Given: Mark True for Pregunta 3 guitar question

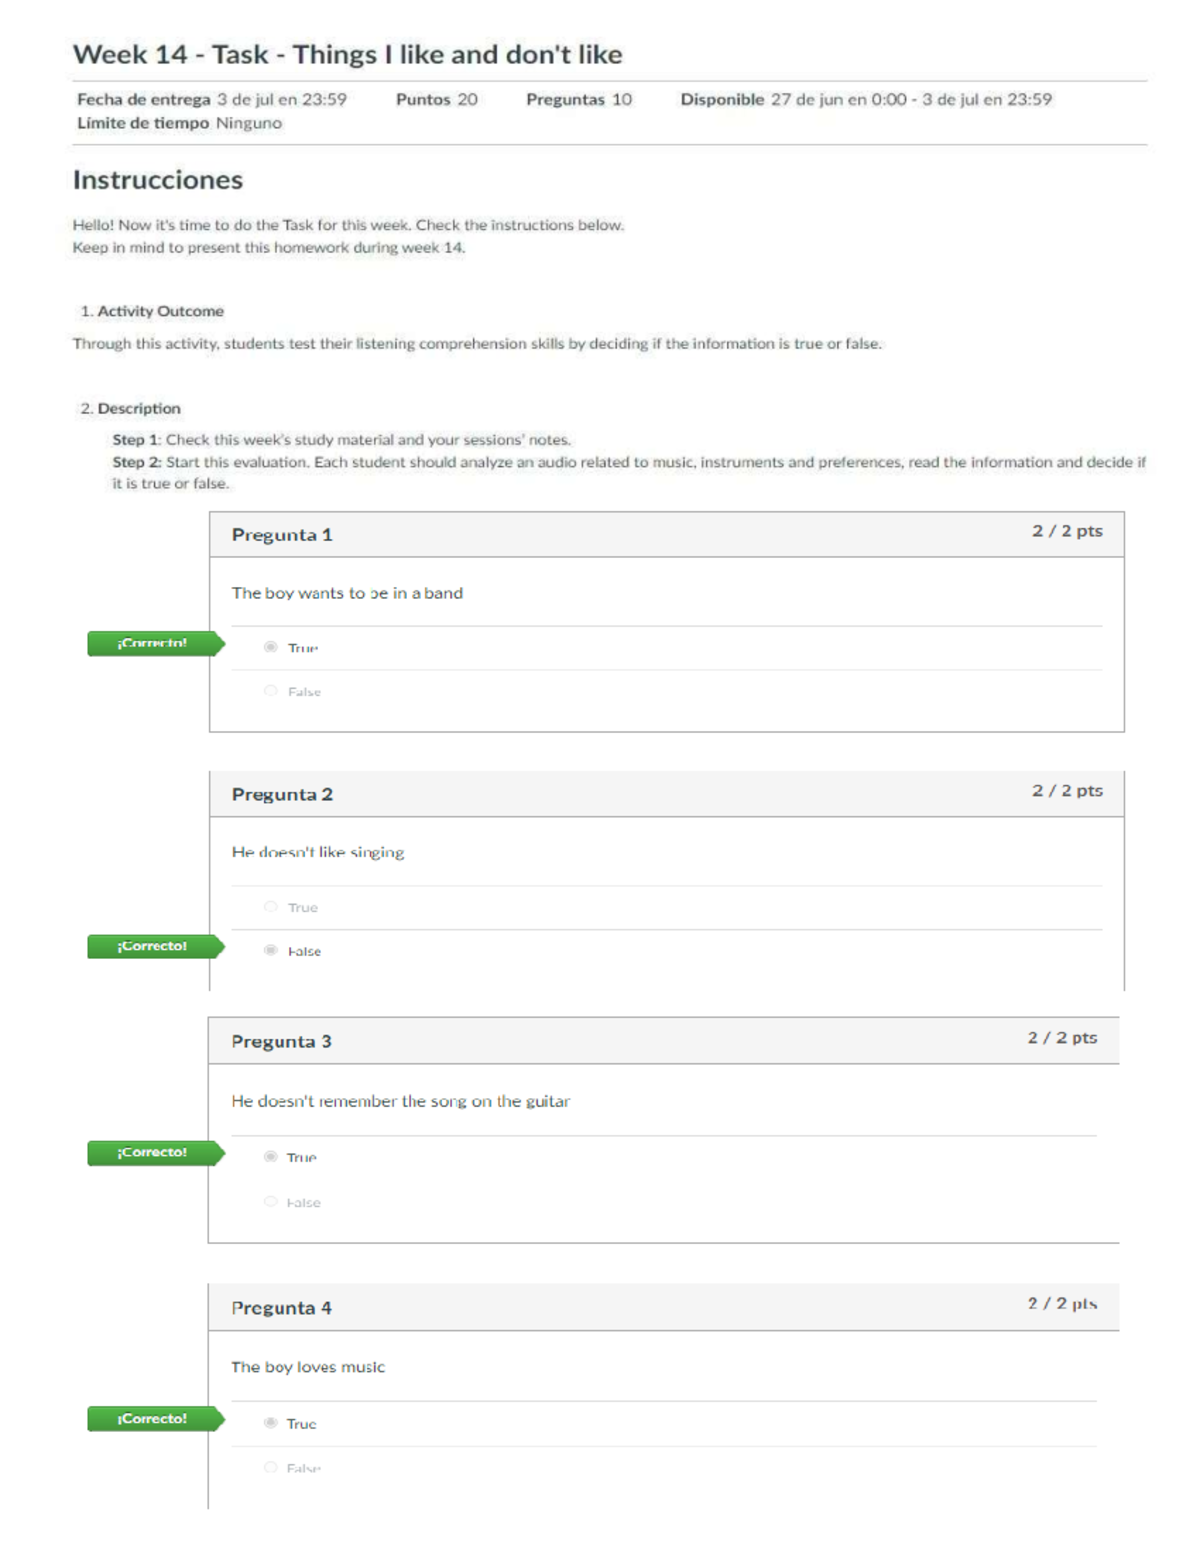Looking at the screenshot, I should (x=271, y=1157).
